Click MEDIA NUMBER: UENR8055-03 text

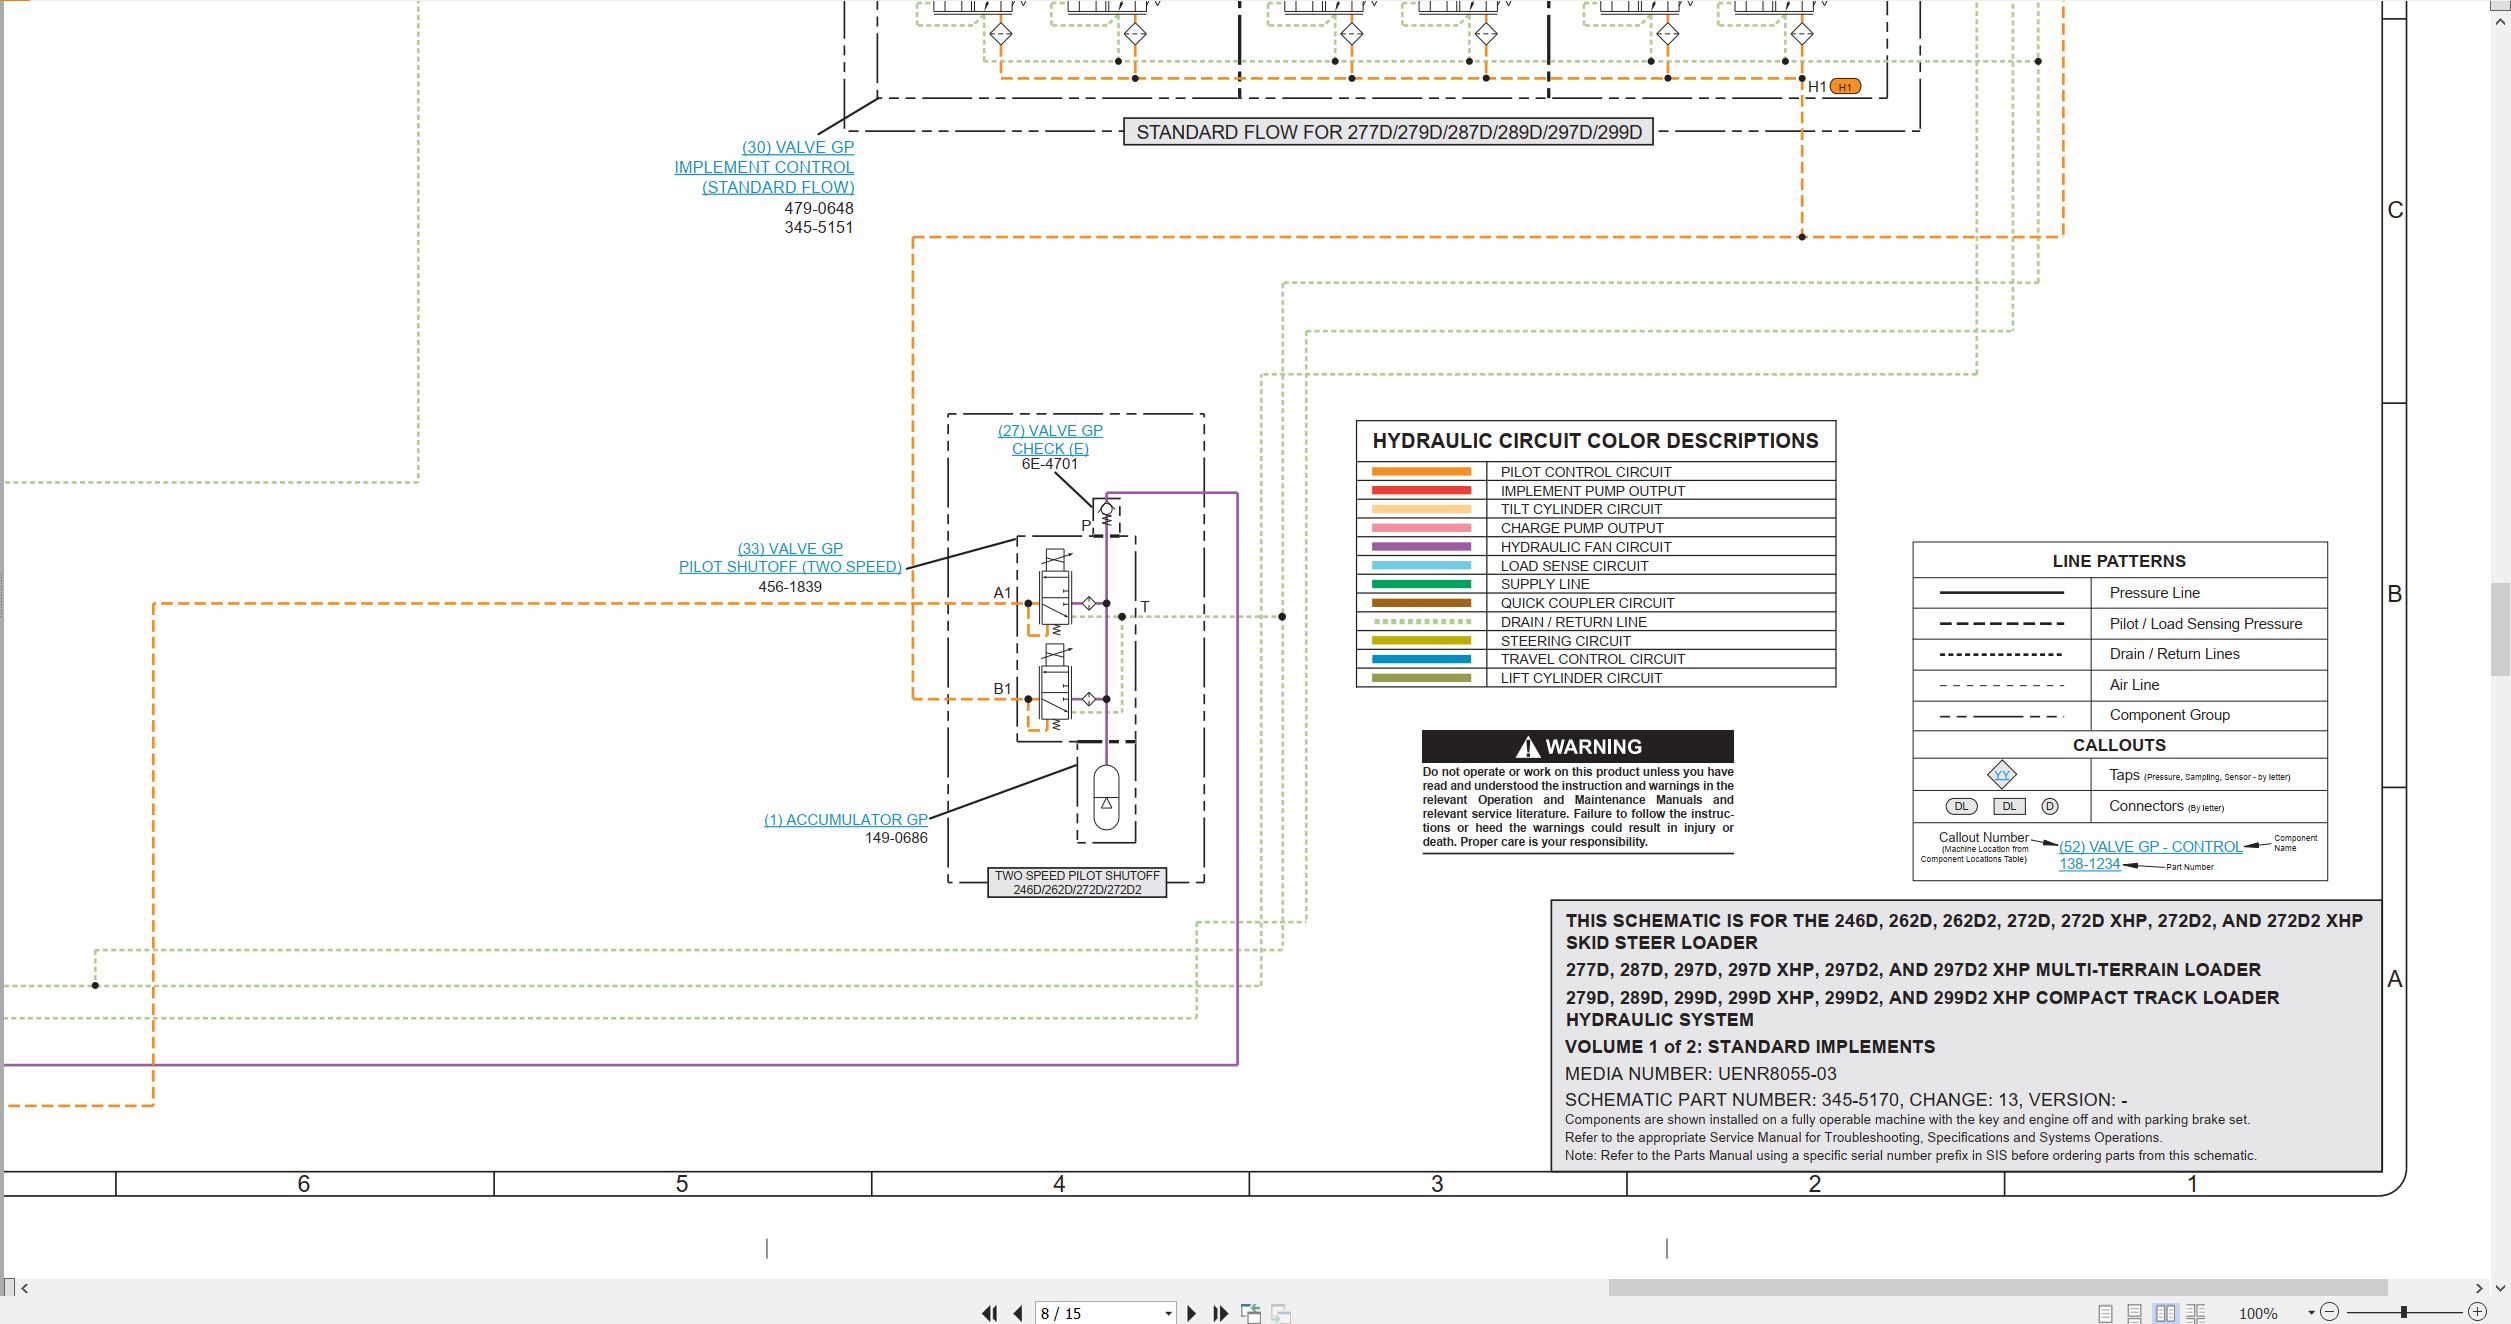click(1701, 1074)
